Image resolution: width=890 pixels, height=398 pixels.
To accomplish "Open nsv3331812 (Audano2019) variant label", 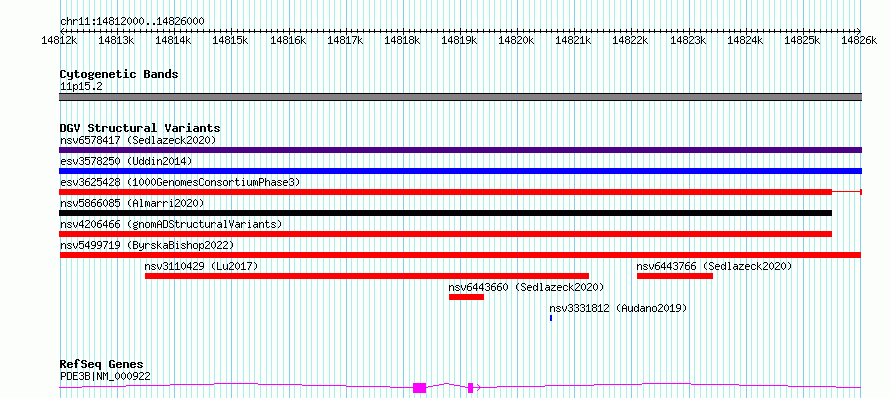I will pos(618,308).
